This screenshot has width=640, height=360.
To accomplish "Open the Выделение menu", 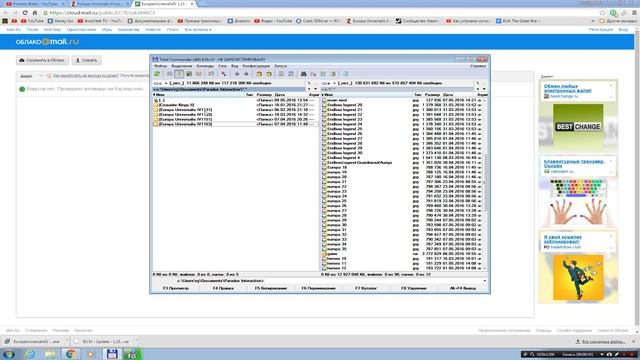I will click(x=182, y=66).
